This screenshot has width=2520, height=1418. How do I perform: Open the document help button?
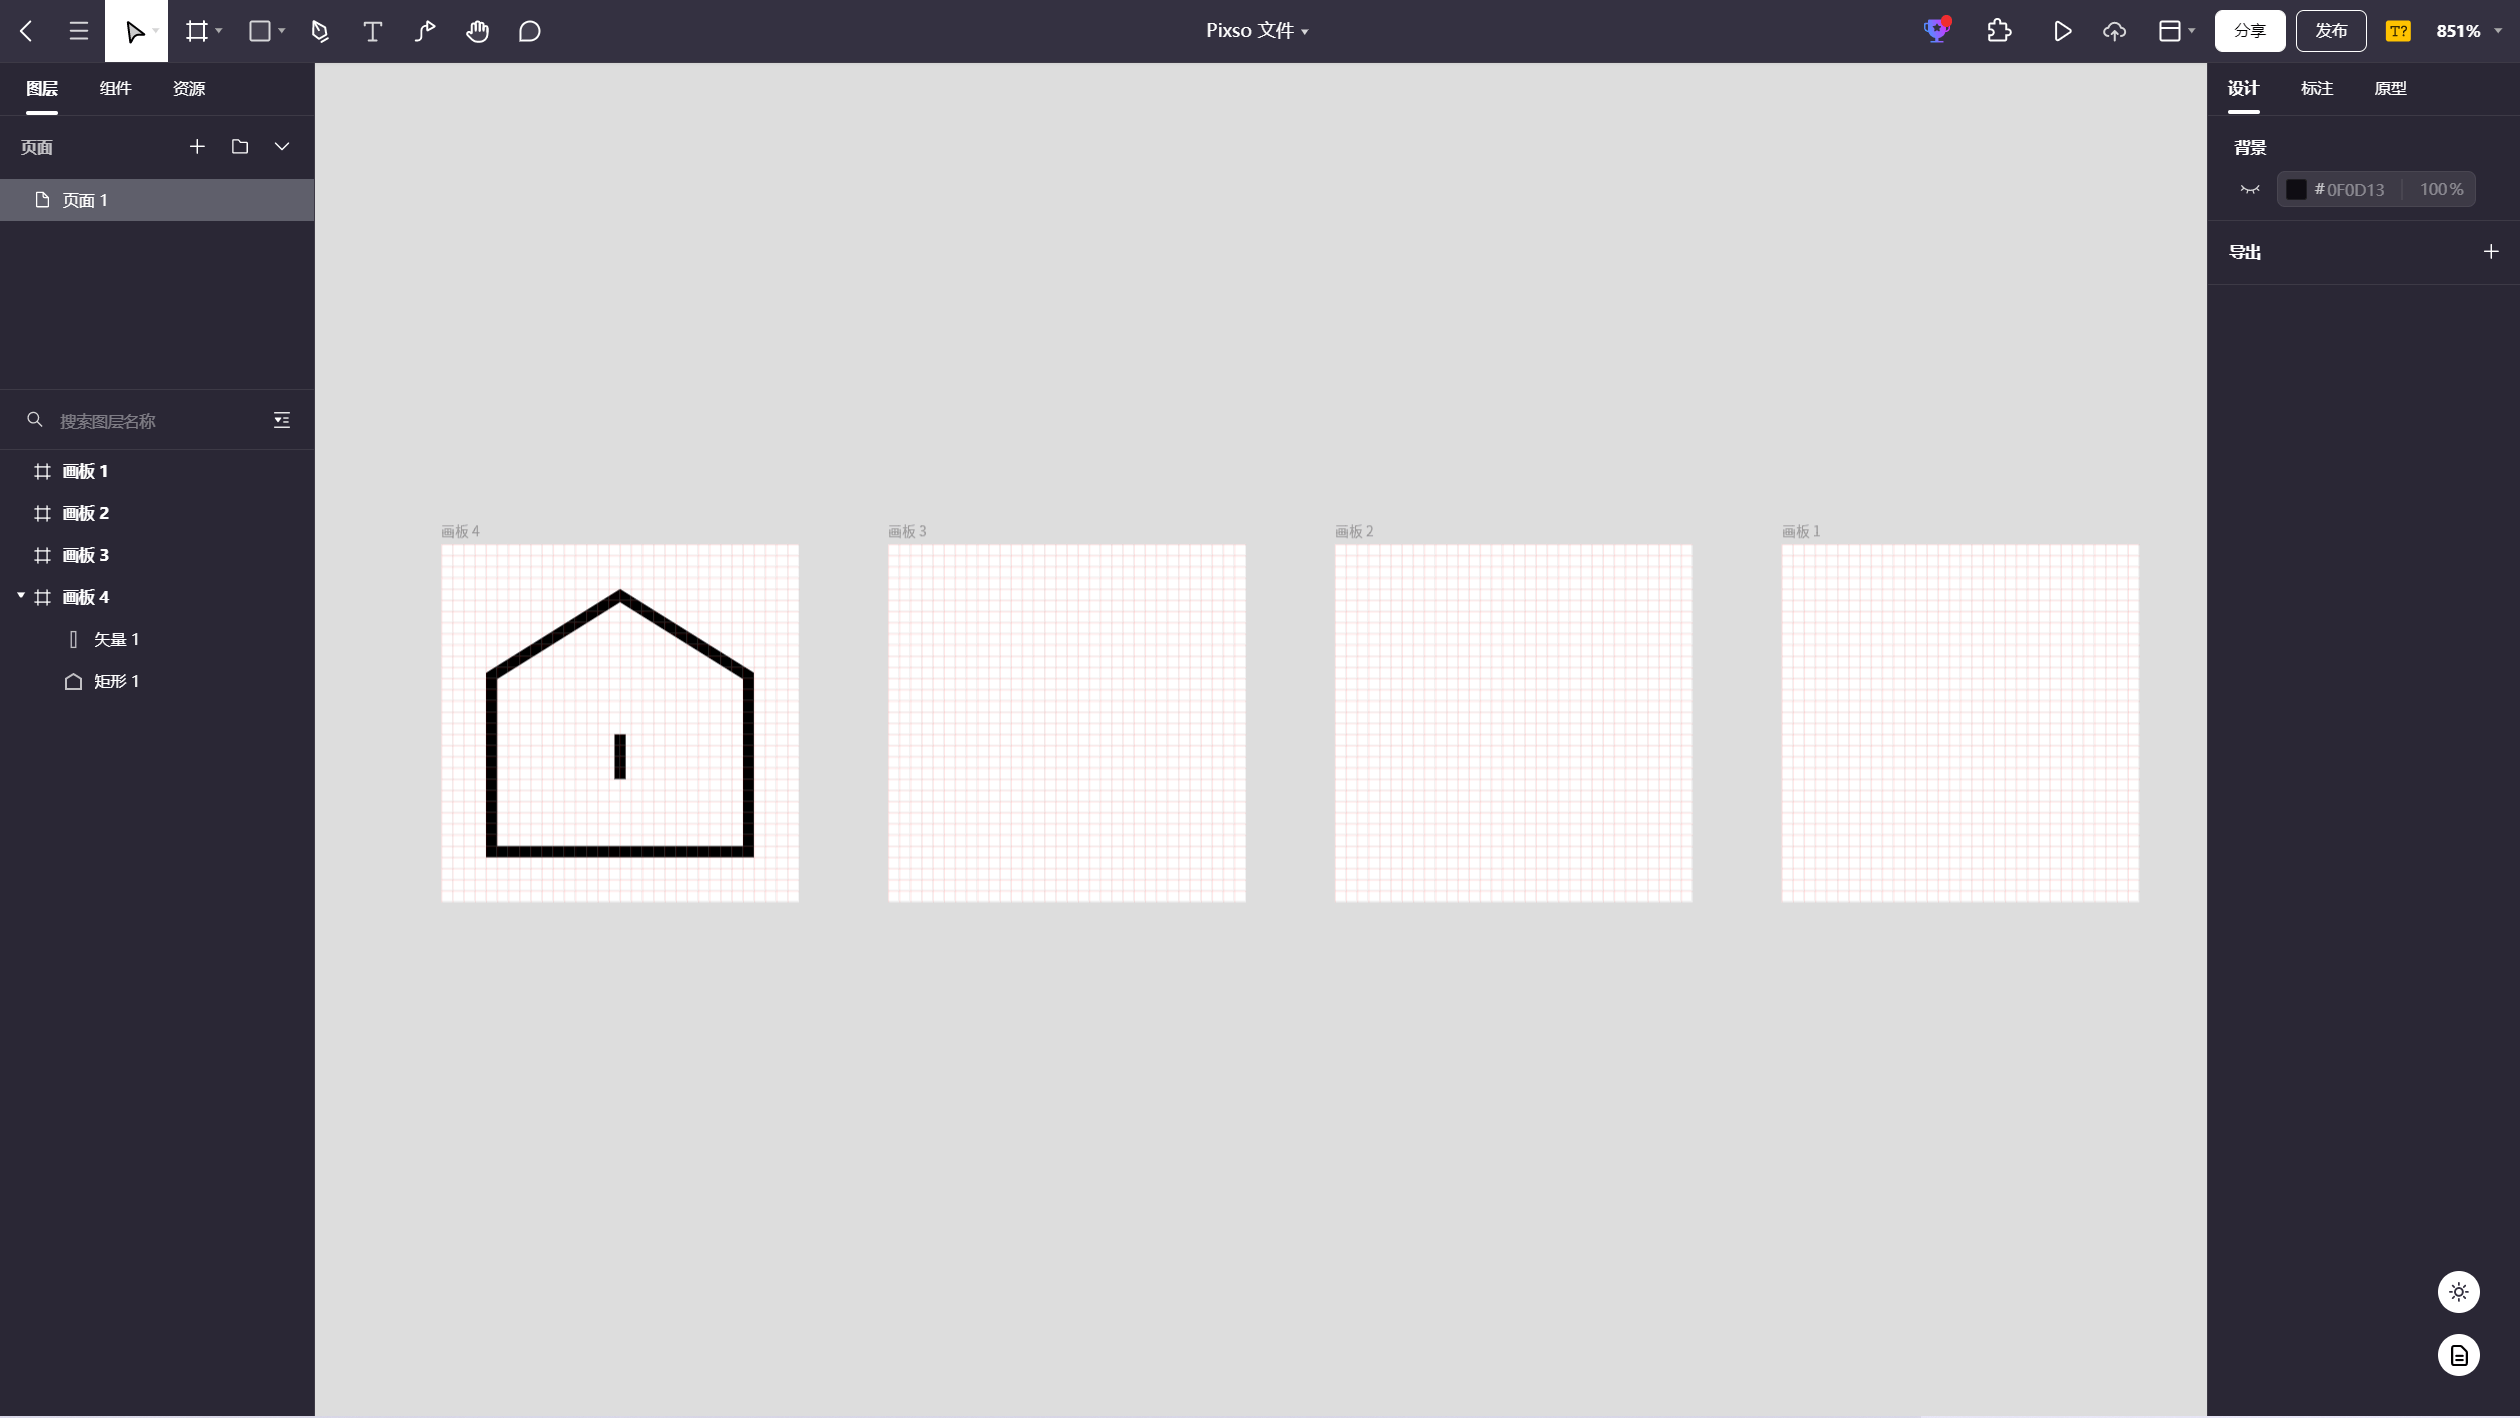tap(2458, 1356)
